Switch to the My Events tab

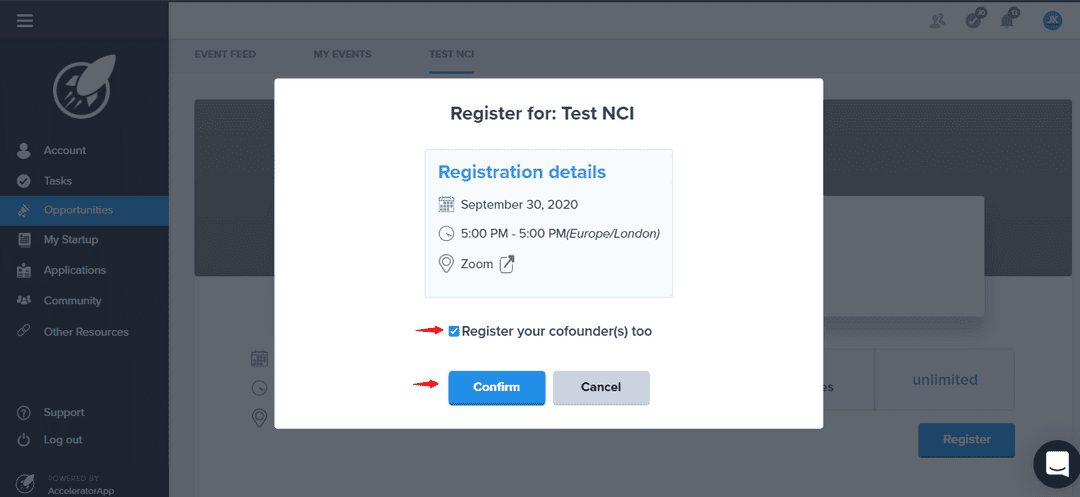coord(342,54)
